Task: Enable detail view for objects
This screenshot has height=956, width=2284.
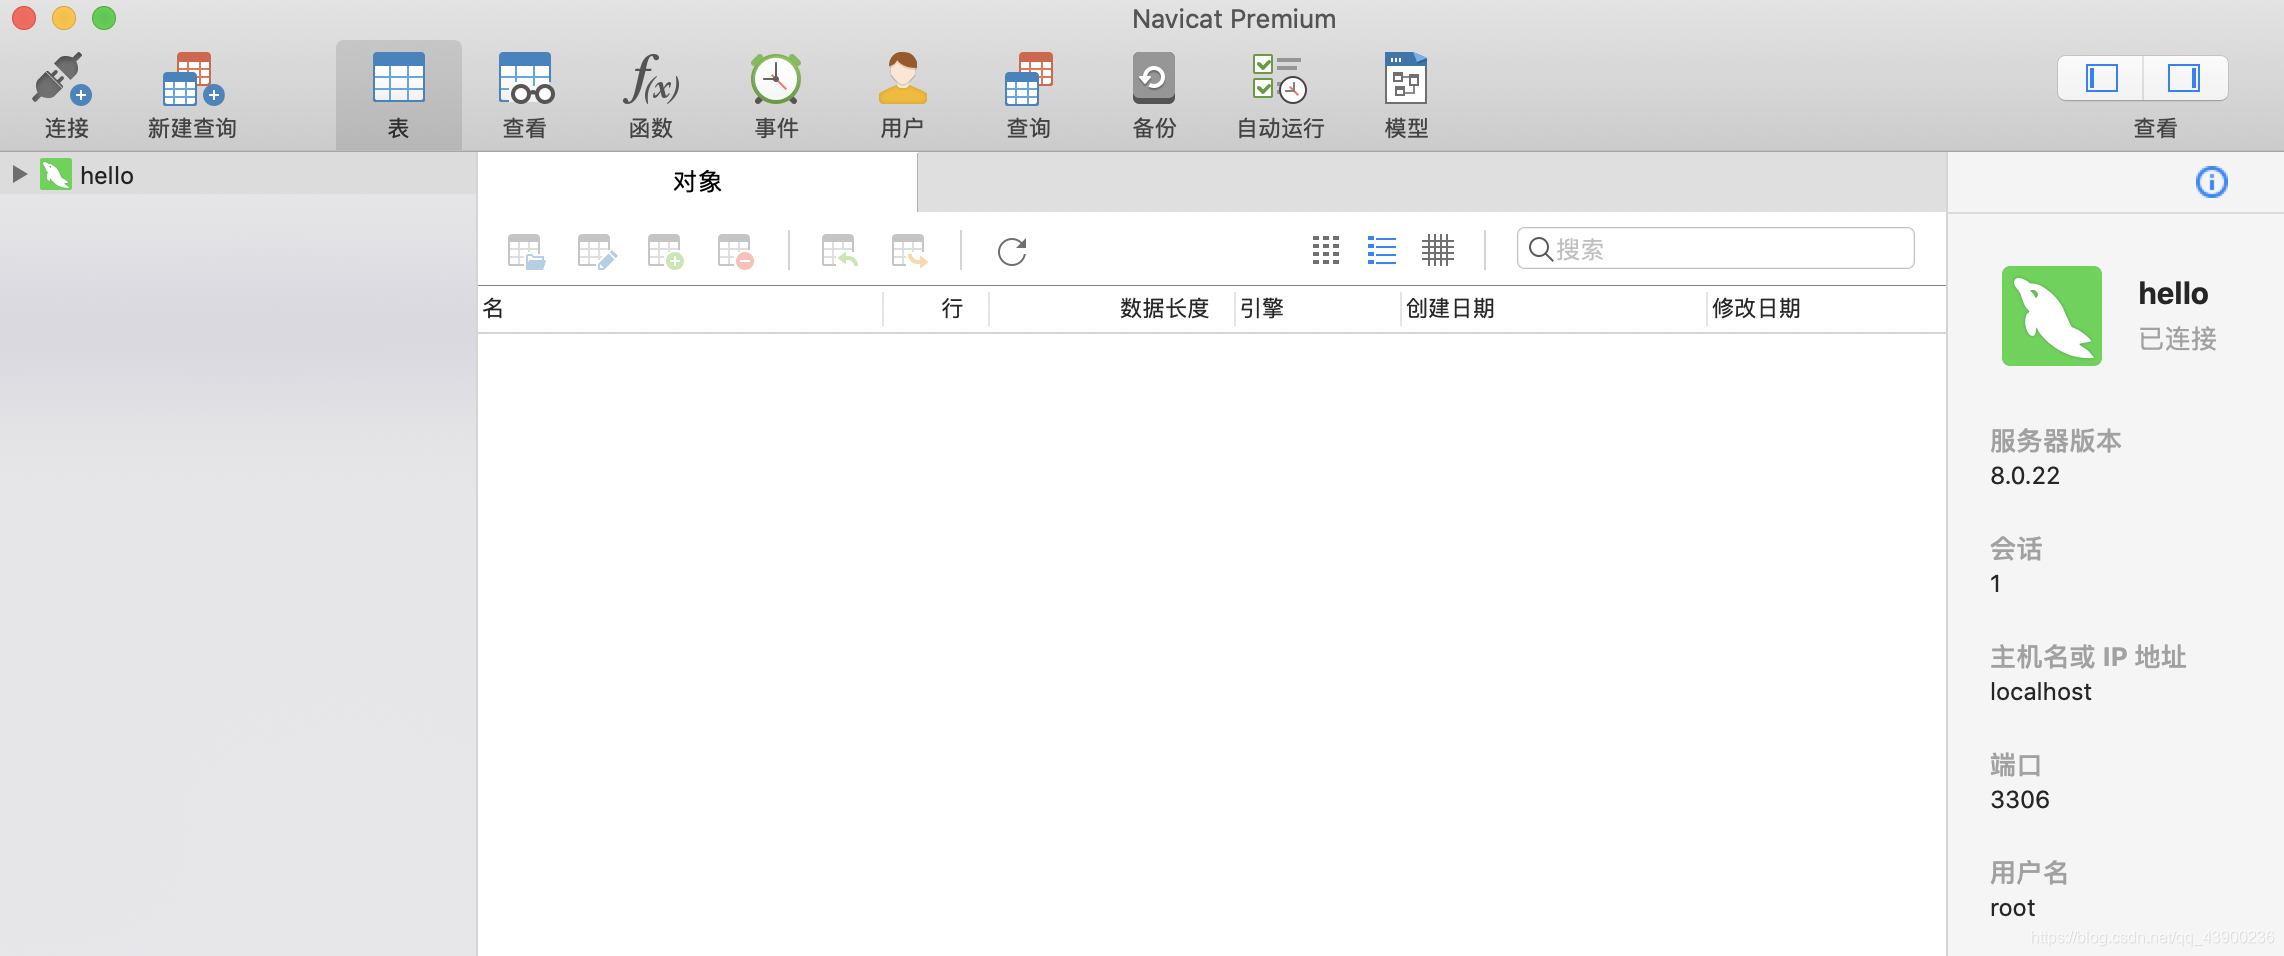Action: click(1438, 251)
